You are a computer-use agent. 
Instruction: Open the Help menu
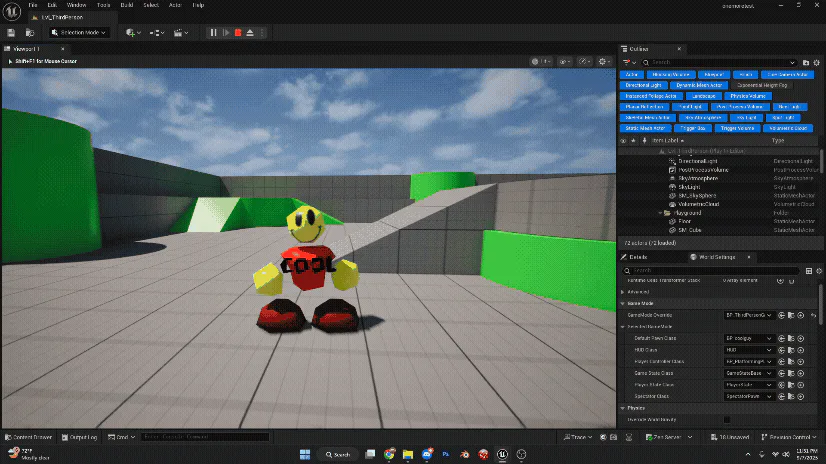click(x=198, y=5)
